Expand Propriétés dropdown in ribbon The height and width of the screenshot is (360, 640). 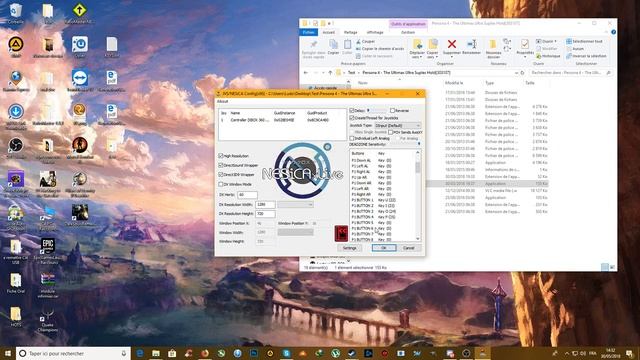(x=525, y=58)
